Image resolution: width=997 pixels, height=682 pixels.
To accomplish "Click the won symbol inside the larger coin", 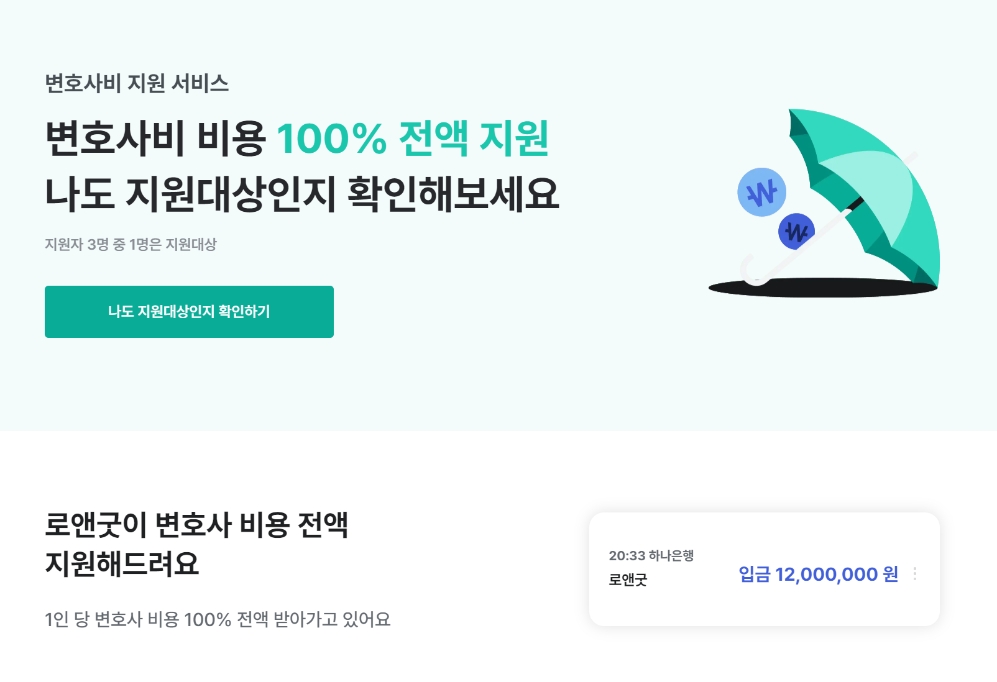I will click(x=762, y=193).
